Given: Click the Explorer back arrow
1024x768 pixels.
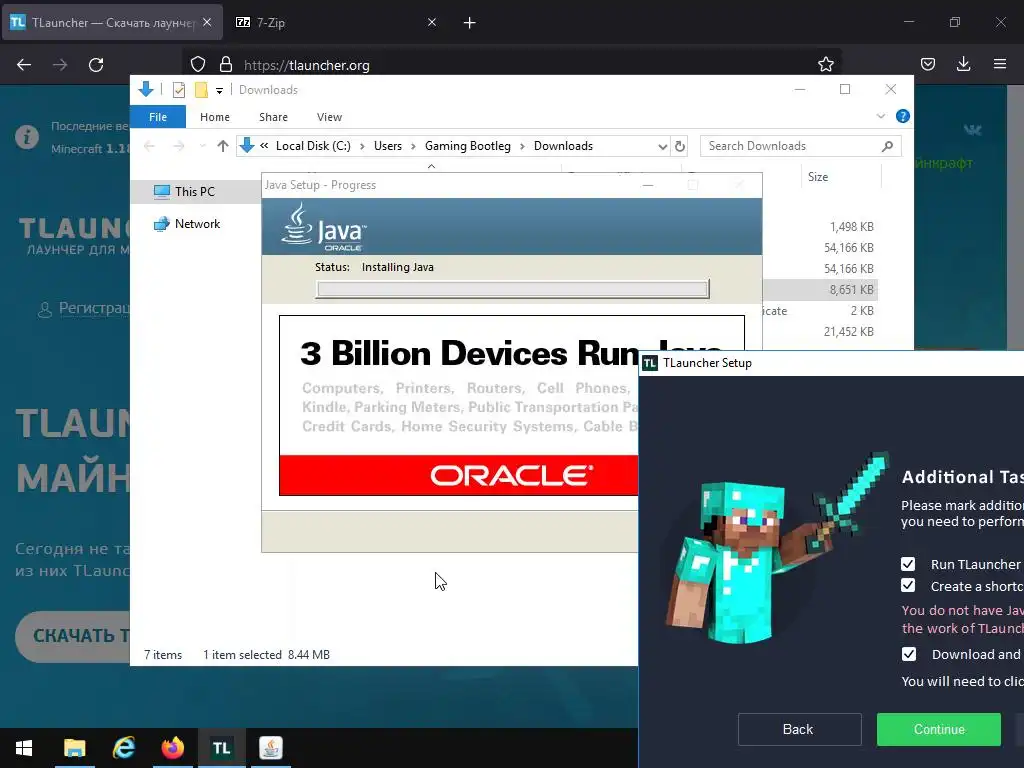Looking at the screenshot, I should pyautogui.click(x=150, y=146).
